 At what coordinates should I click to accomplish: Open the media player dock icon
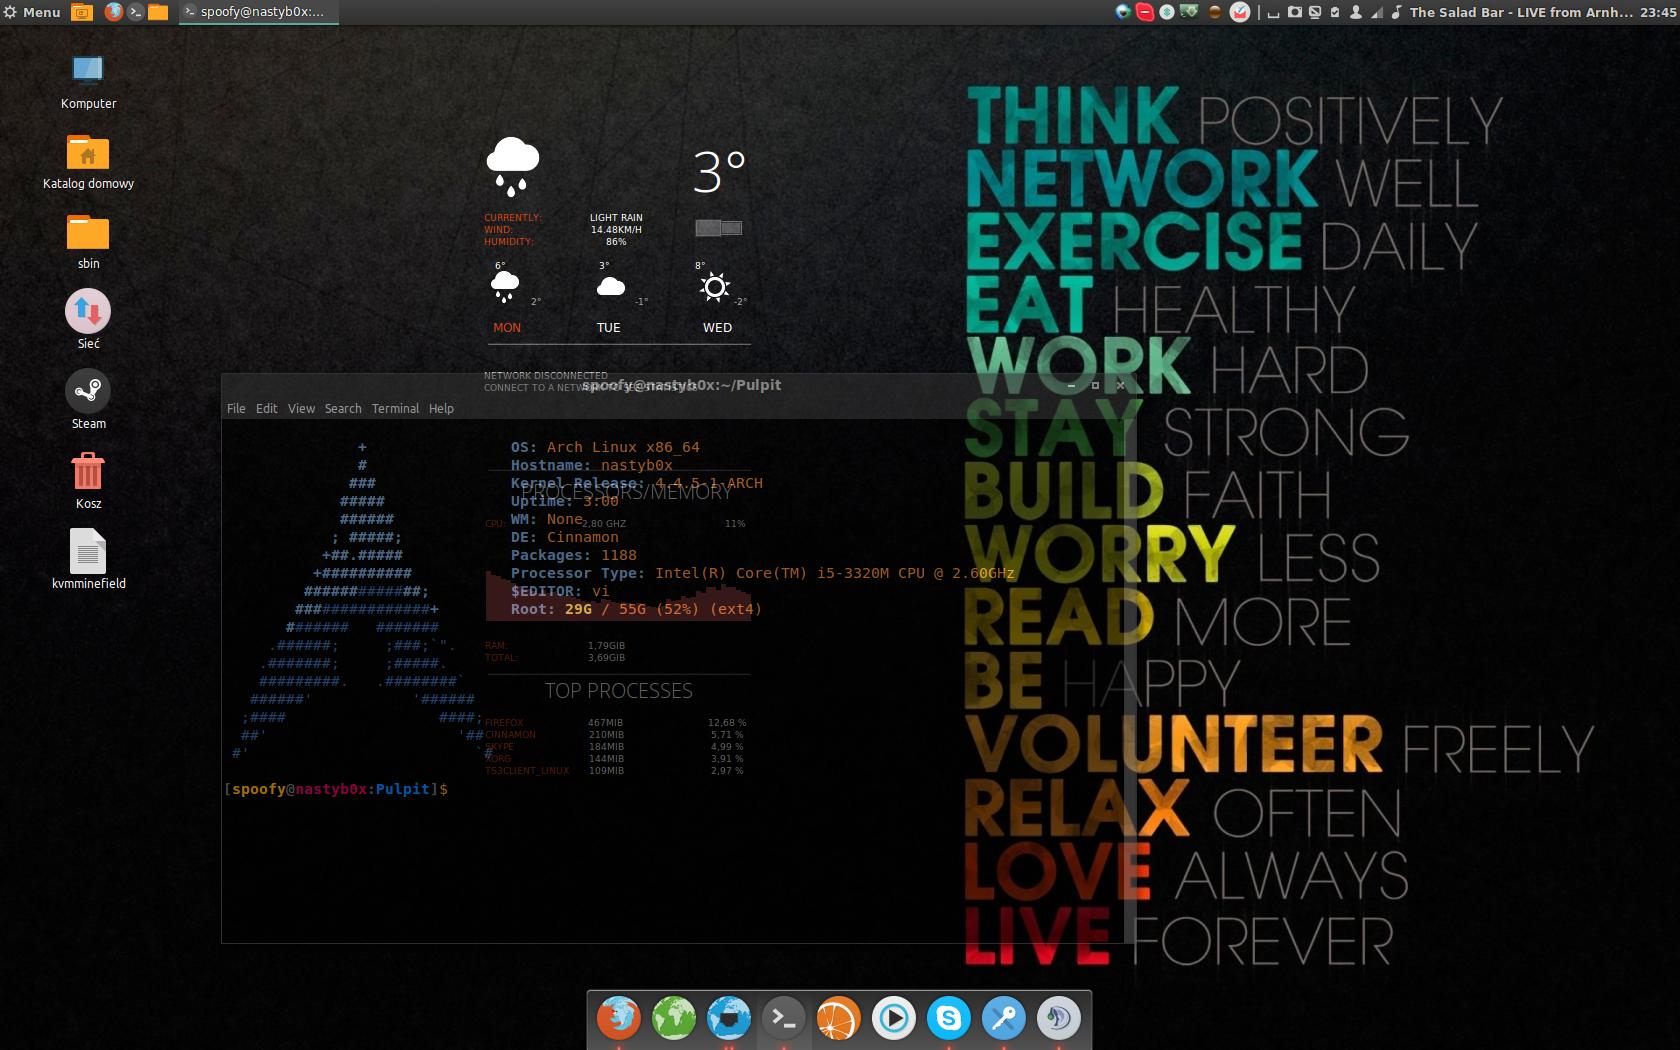(x=894, y=1019)
